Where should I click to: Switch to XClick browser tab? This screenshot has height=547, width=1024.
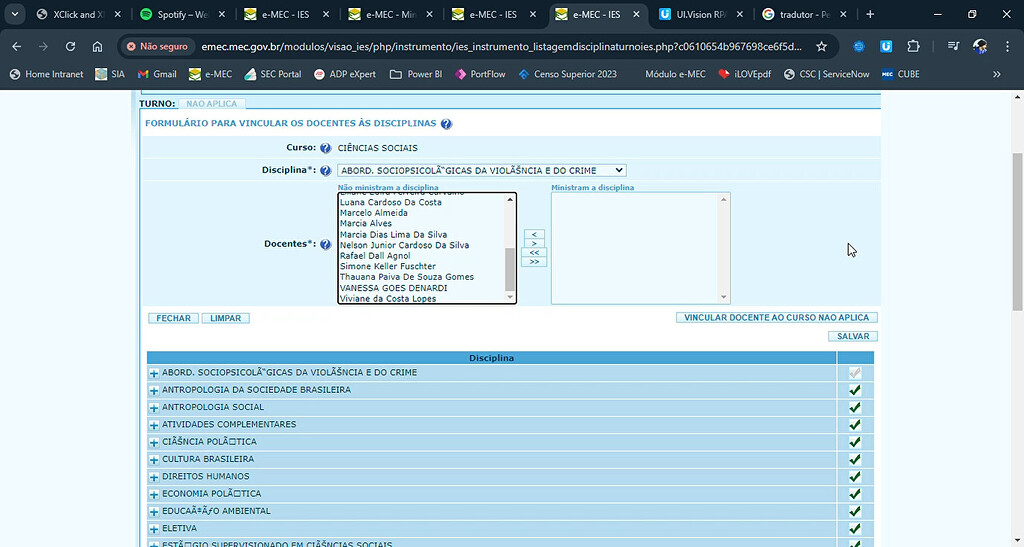point(78,14)
